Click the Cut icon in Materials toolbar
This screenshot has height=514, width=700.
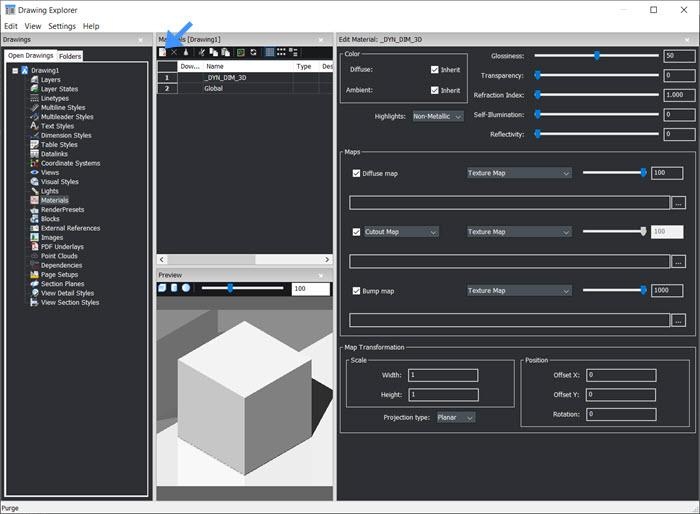tap(202, 51)
